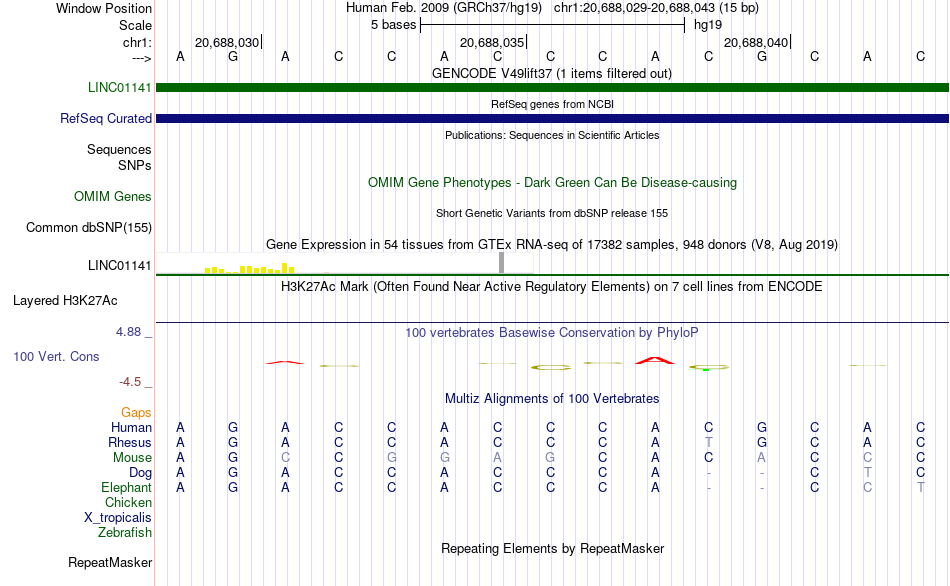Viewport: 950px width, 586px height.
Task: Click the Scale label in left margin
Action: [135, 25]
